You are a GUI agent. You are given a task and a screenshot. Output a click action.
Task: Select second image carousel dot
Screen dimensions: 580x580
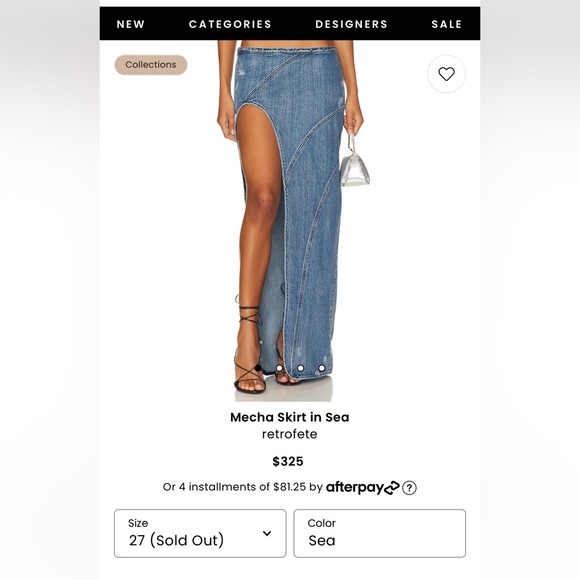(x=279, y=368)
